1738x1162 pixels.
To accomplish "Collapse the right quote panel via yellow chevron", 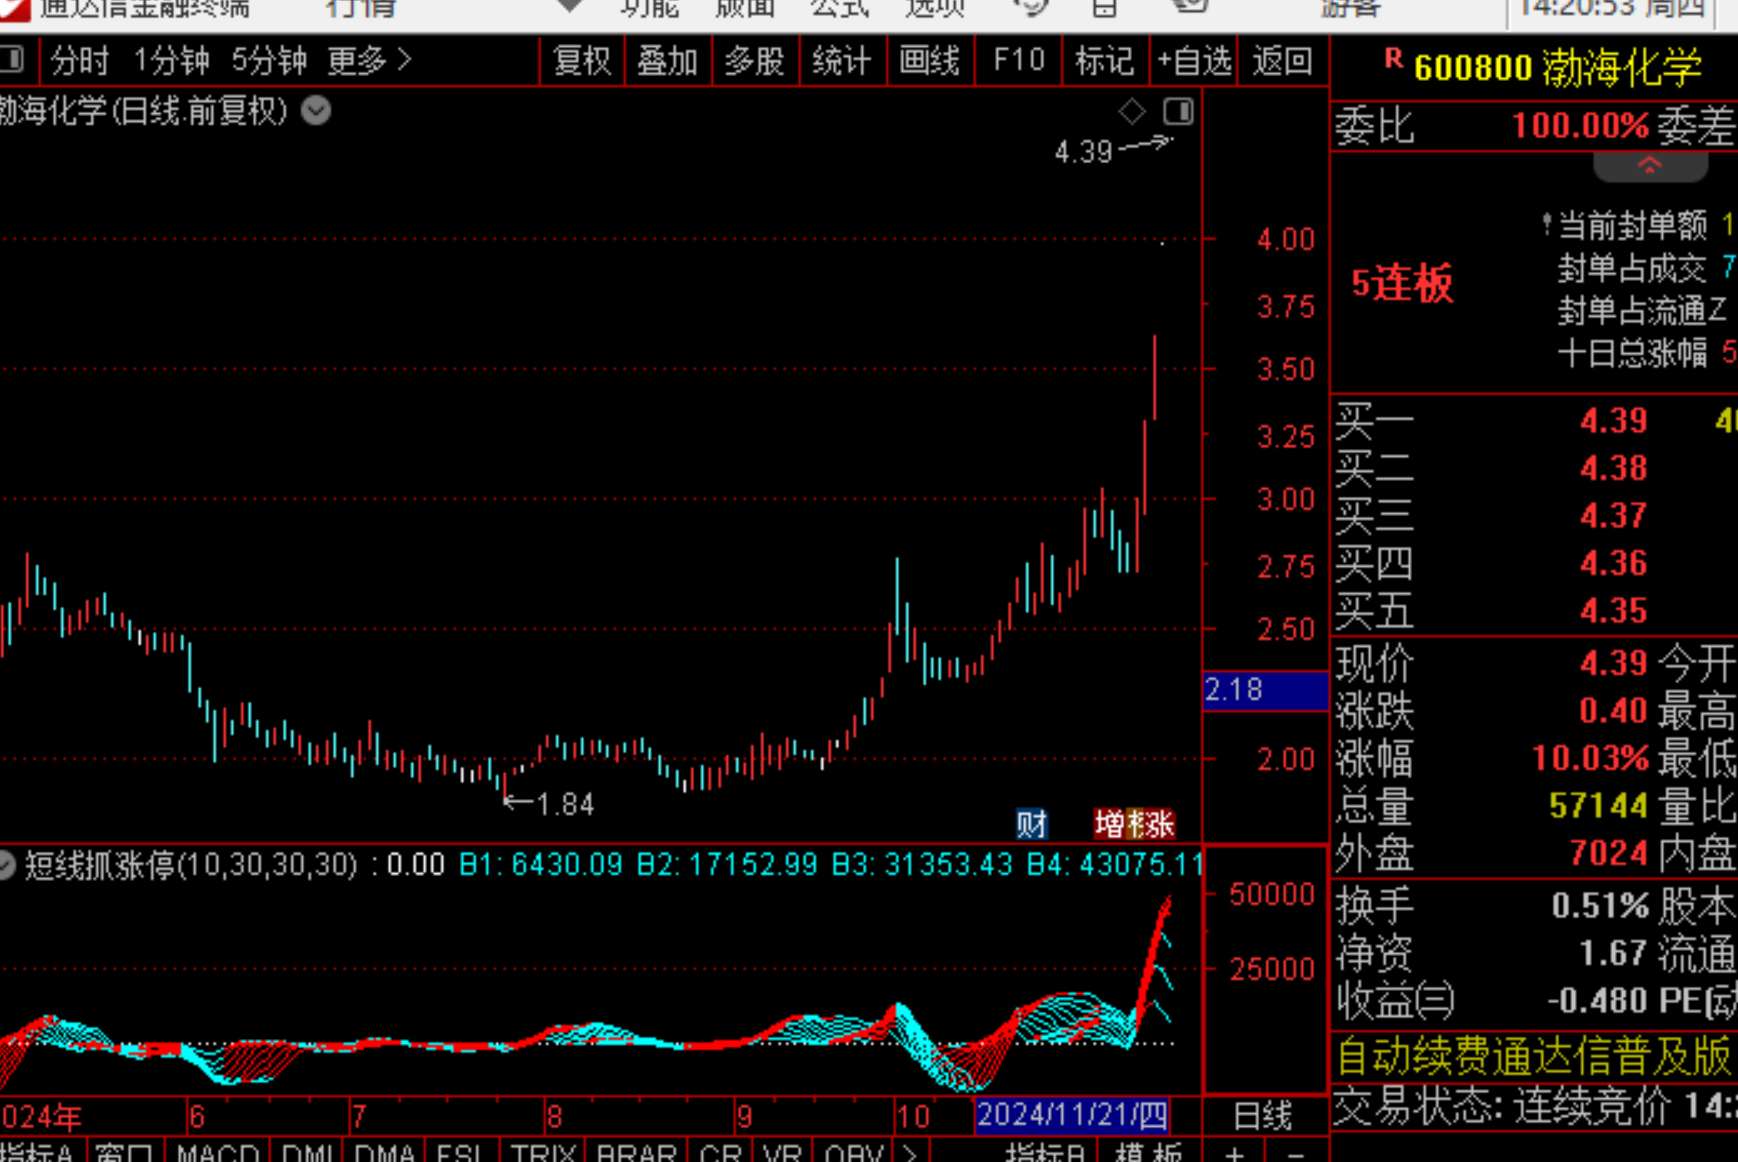I will coord(1650,166).
